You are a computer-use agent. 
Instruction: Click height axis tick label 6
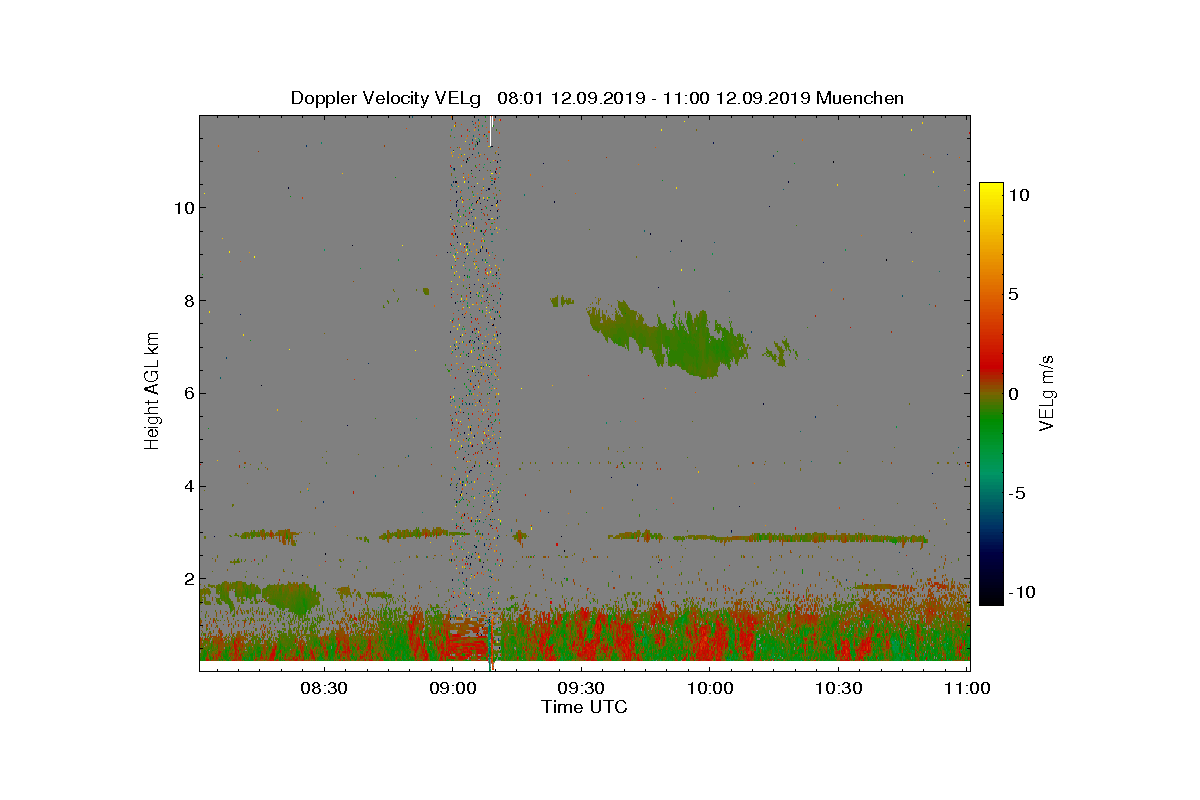187,393
